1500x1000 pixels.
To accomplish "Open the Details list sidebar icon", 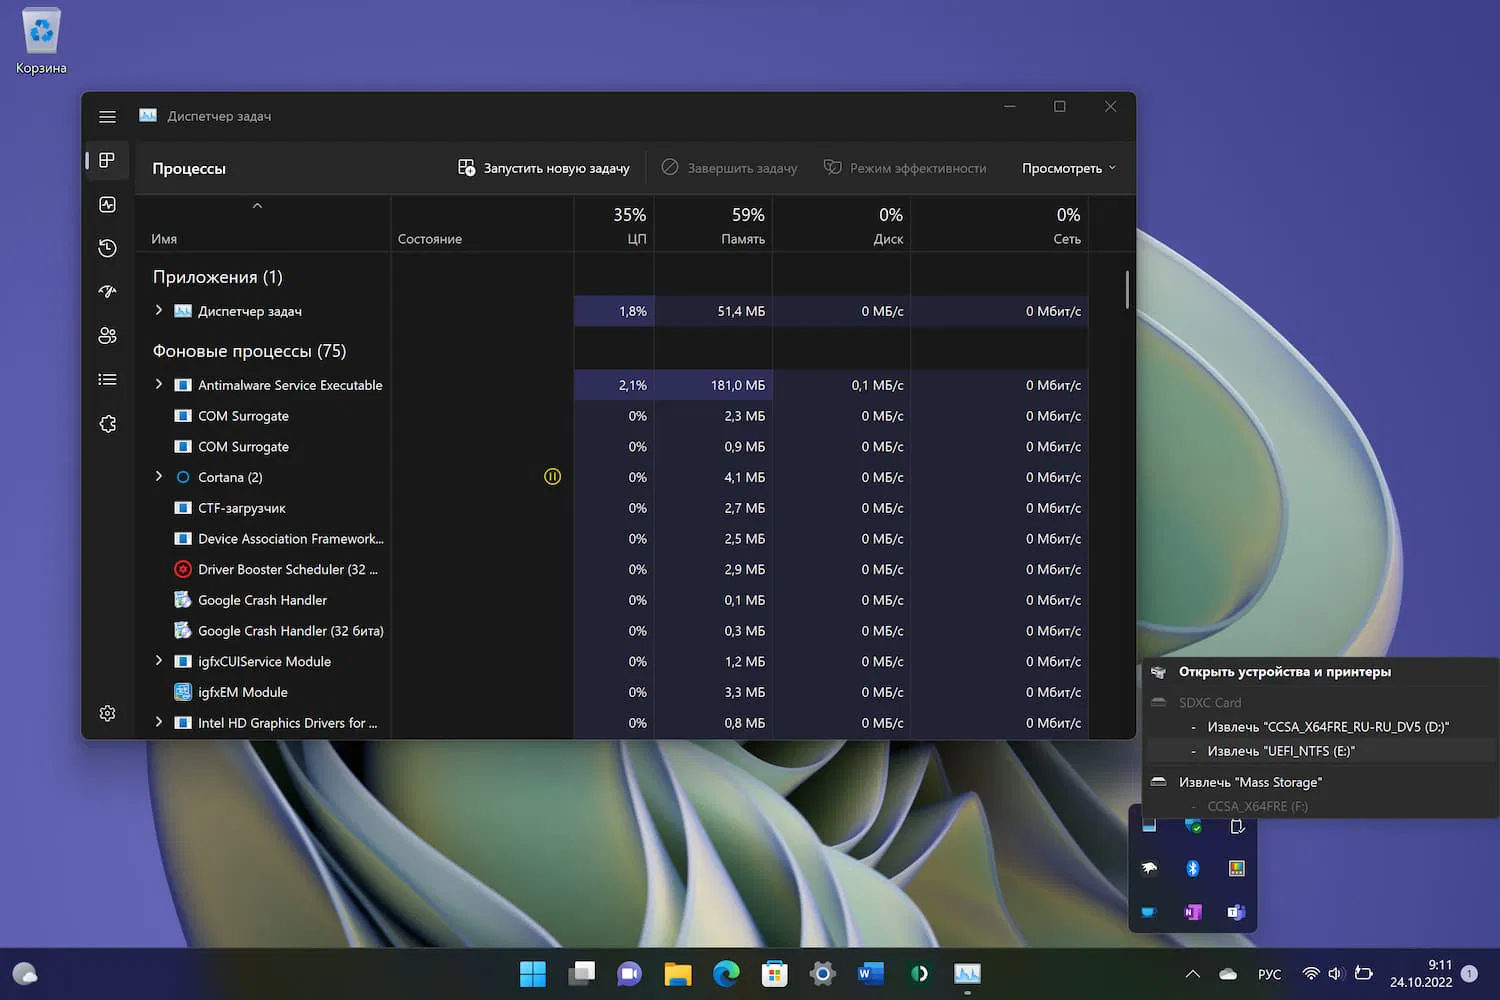I will 108,380.
